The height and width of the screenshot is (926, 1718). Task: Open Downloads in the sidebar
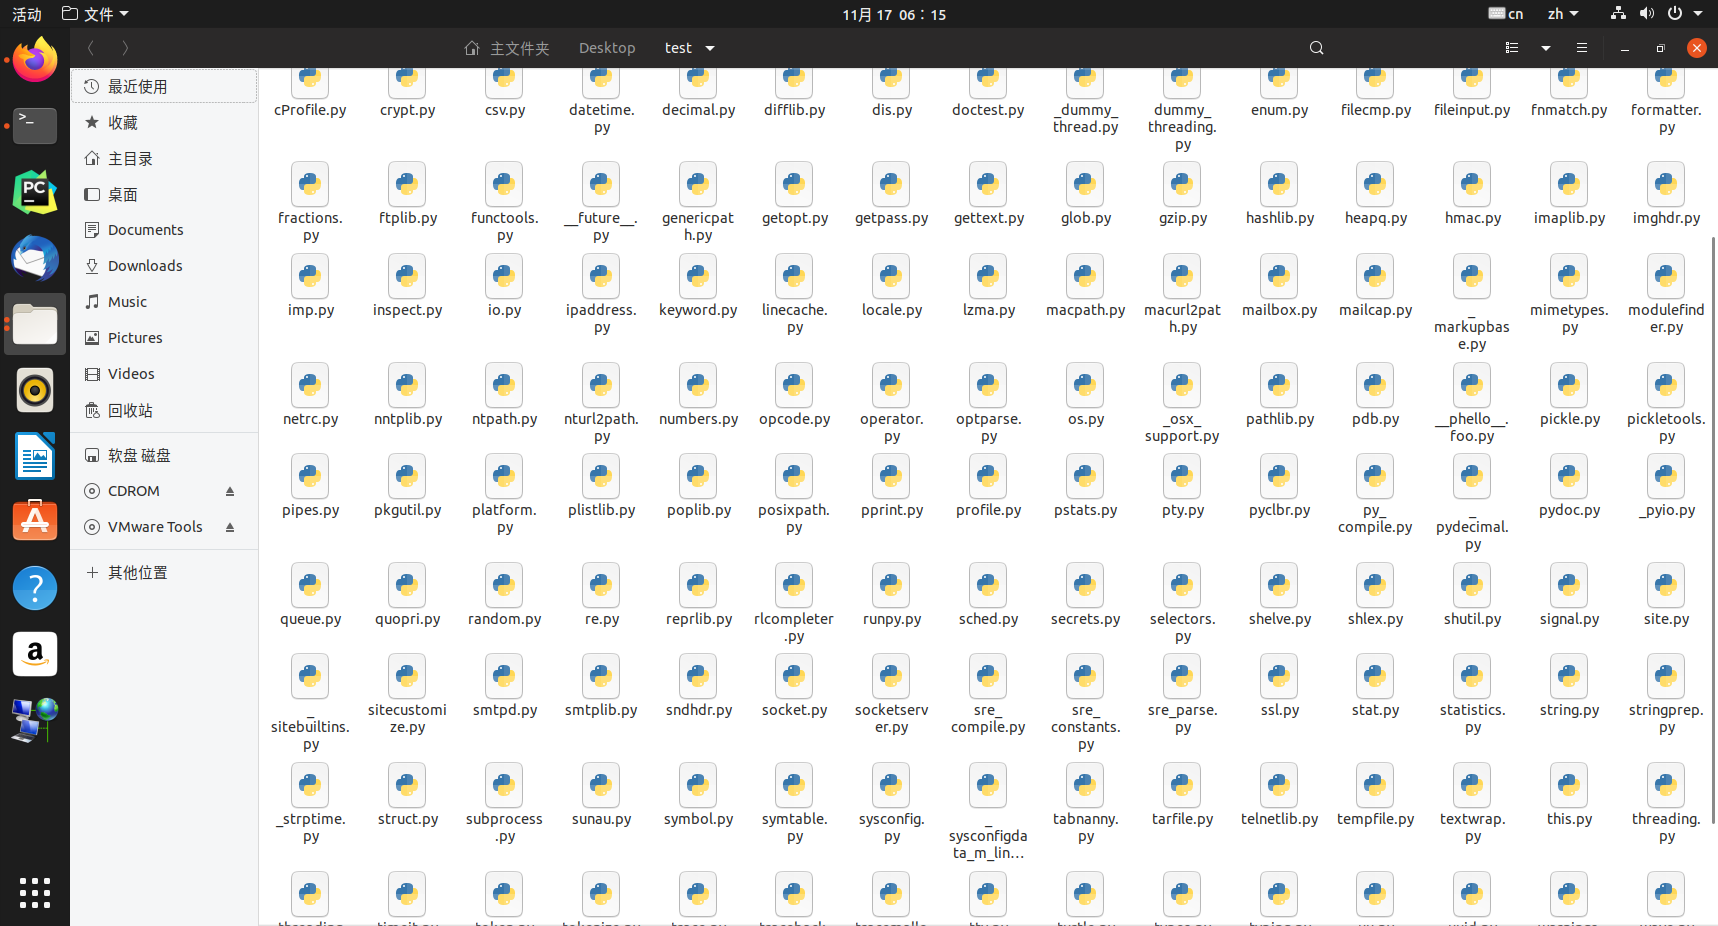click(145, 266)
